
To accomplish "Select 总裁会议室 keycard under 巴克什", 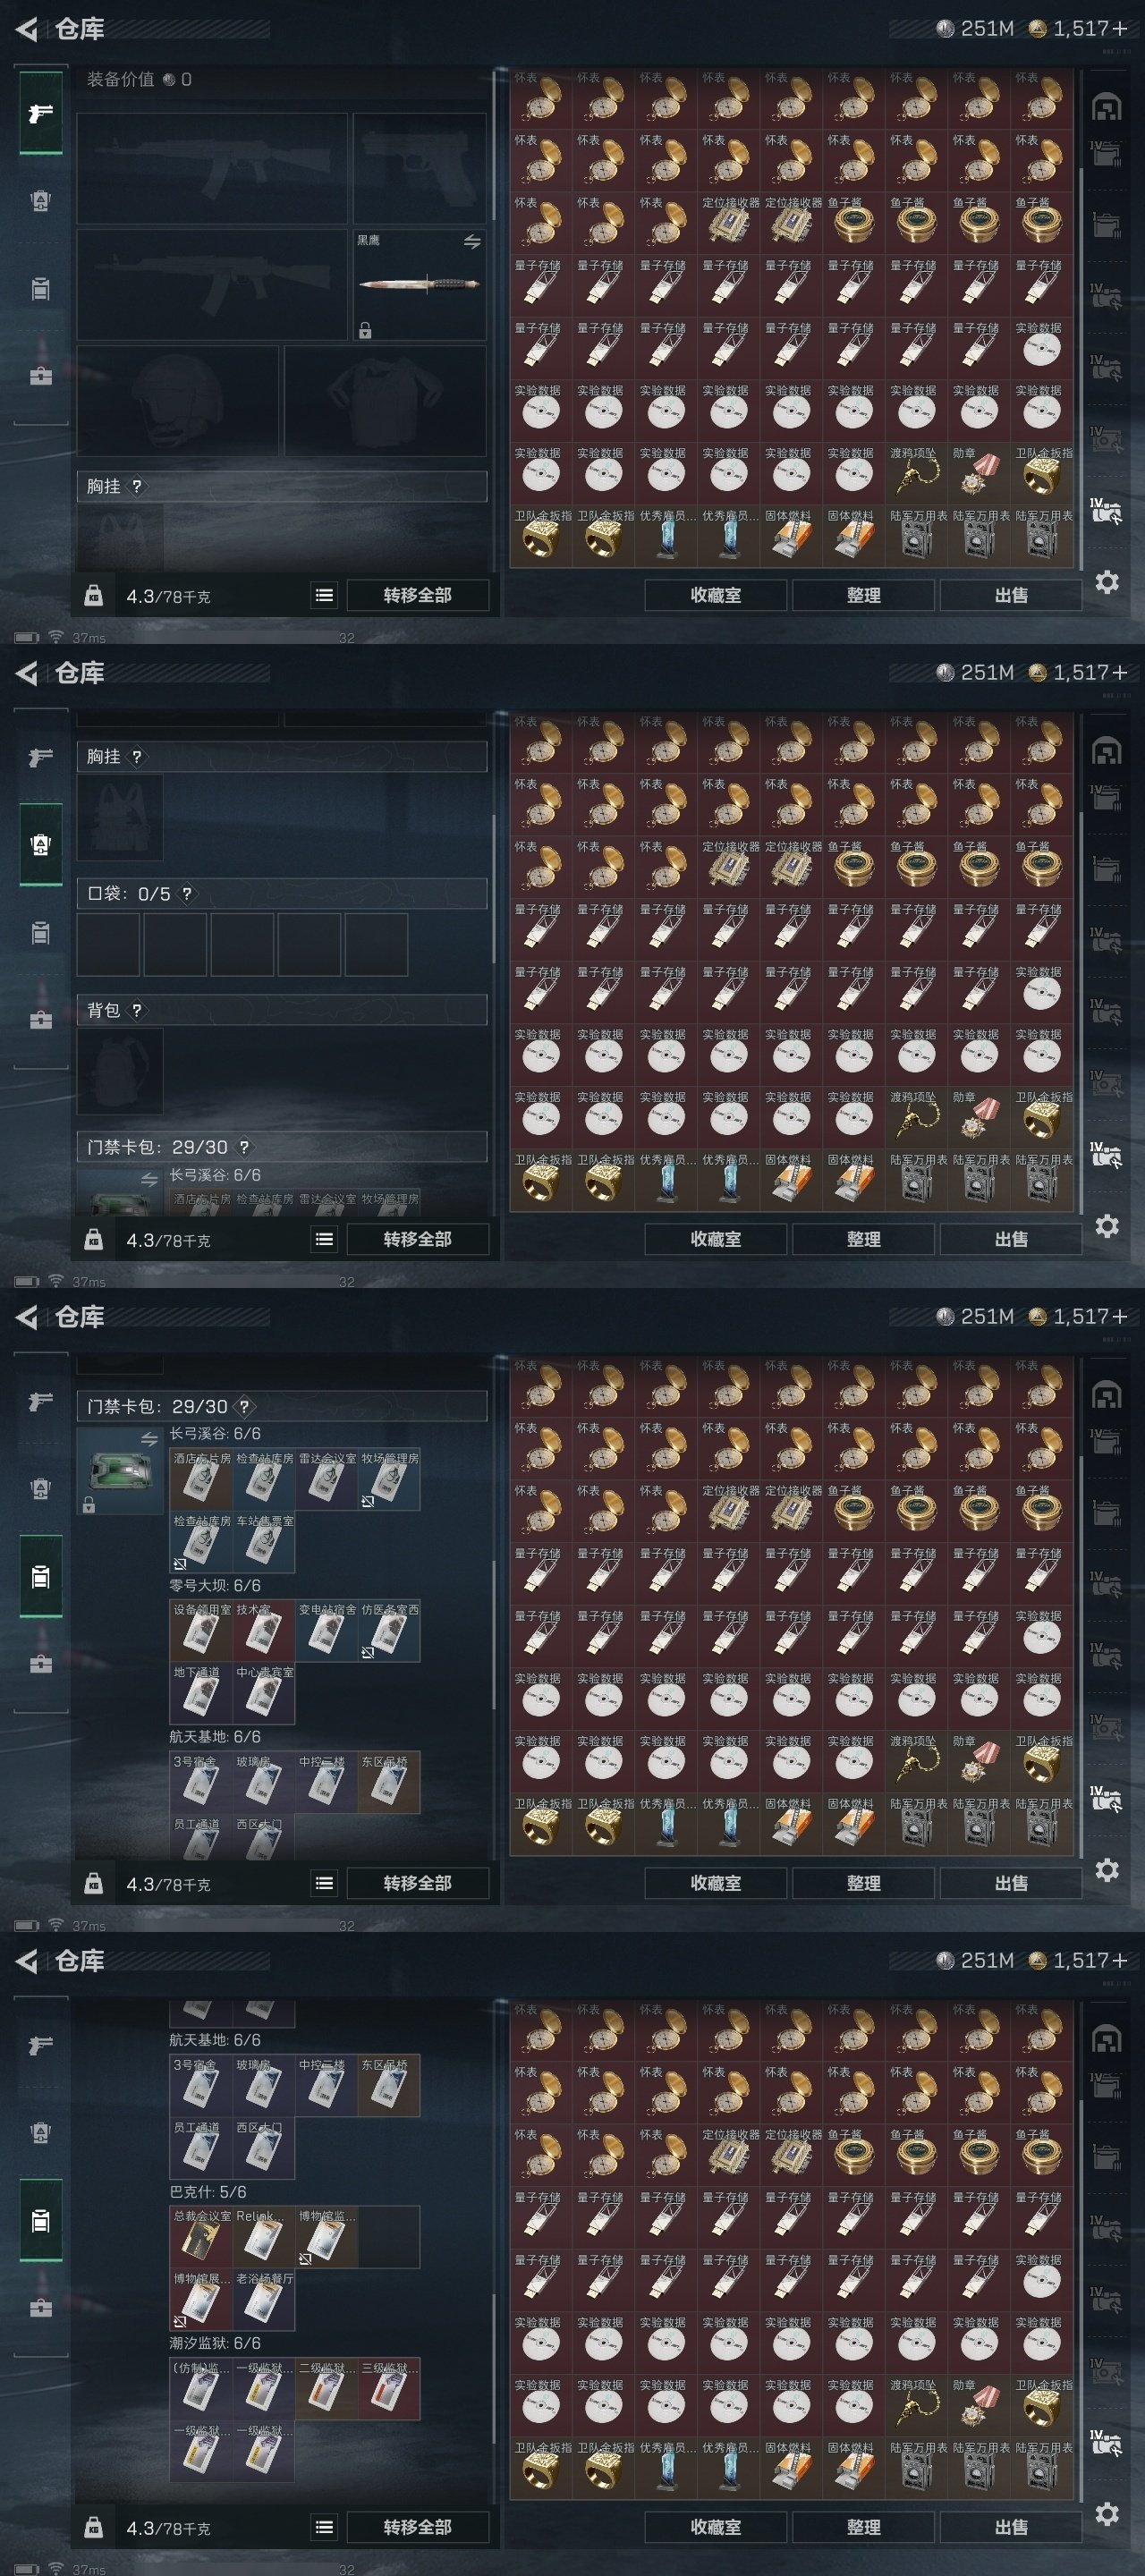I will tap(201, 2236).
